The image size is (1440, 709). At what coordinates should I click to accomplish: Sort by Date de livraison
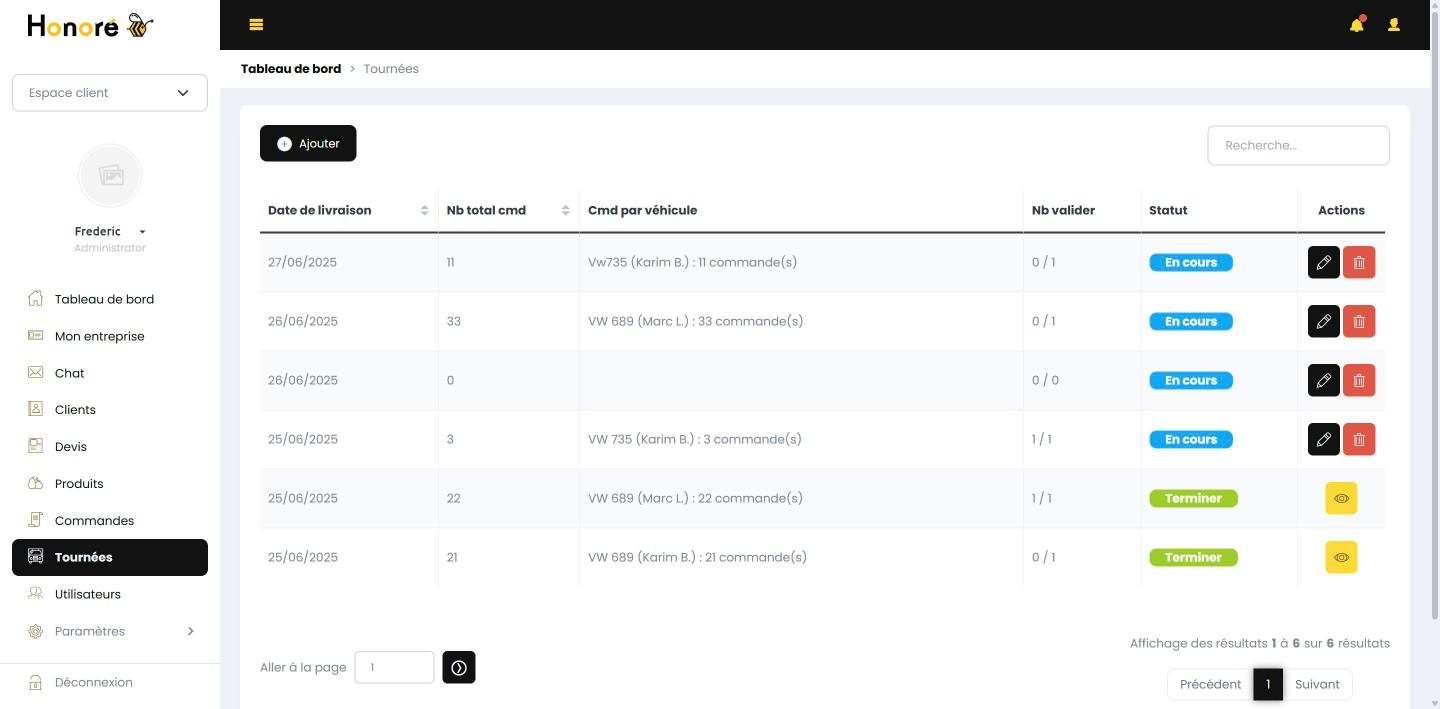pyautogui.click(x=348, y=211)
